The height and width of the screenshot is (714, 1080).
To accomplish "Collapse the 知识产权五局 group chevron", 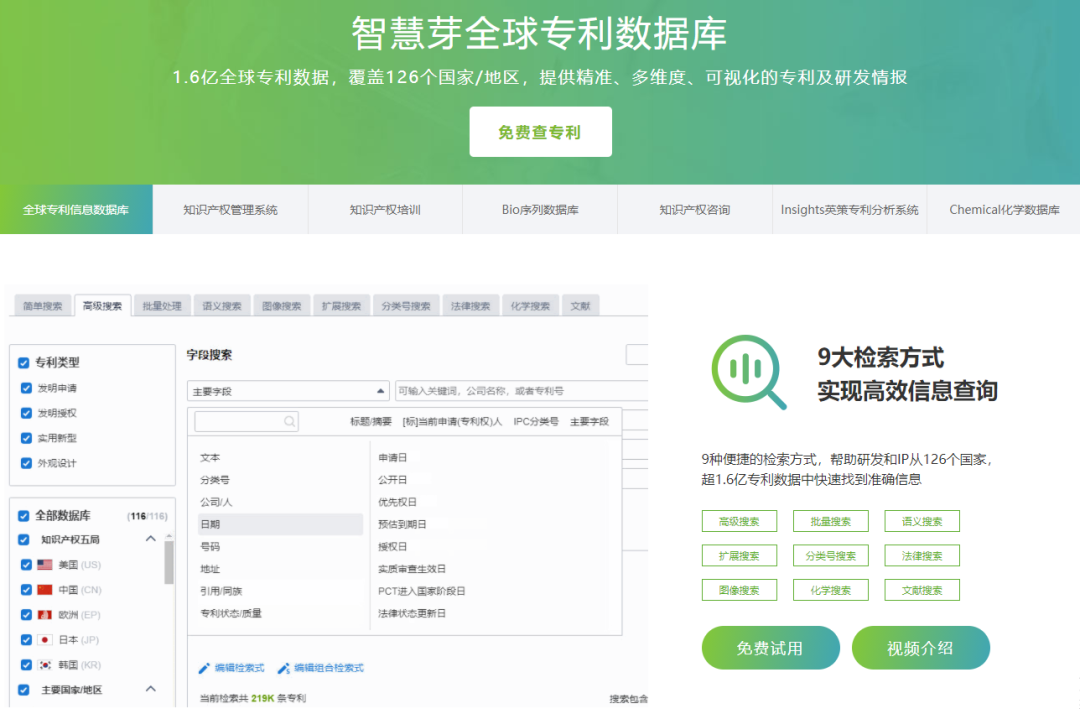I will tap(151, 538).
